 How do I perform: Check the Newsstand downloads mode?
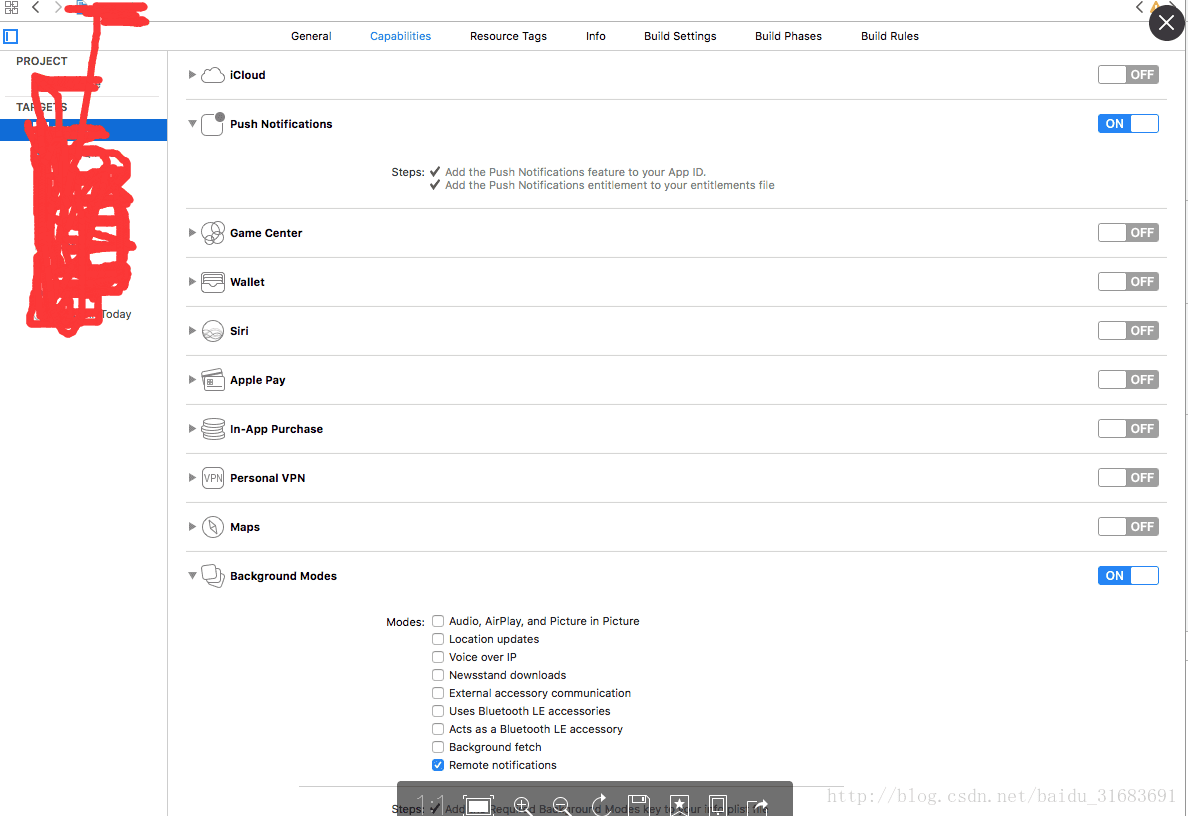point(438,674)
